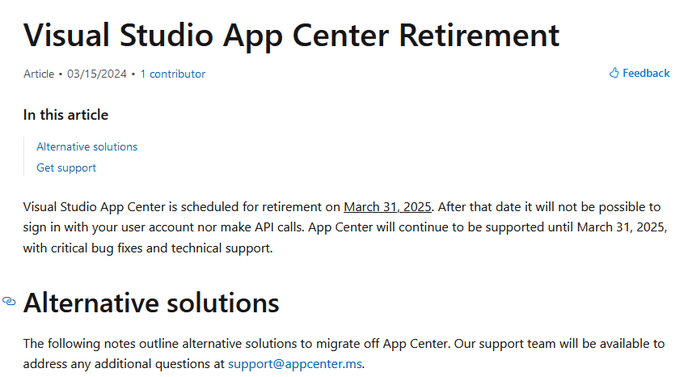Click the Article label near the date

tap(39, 74)
